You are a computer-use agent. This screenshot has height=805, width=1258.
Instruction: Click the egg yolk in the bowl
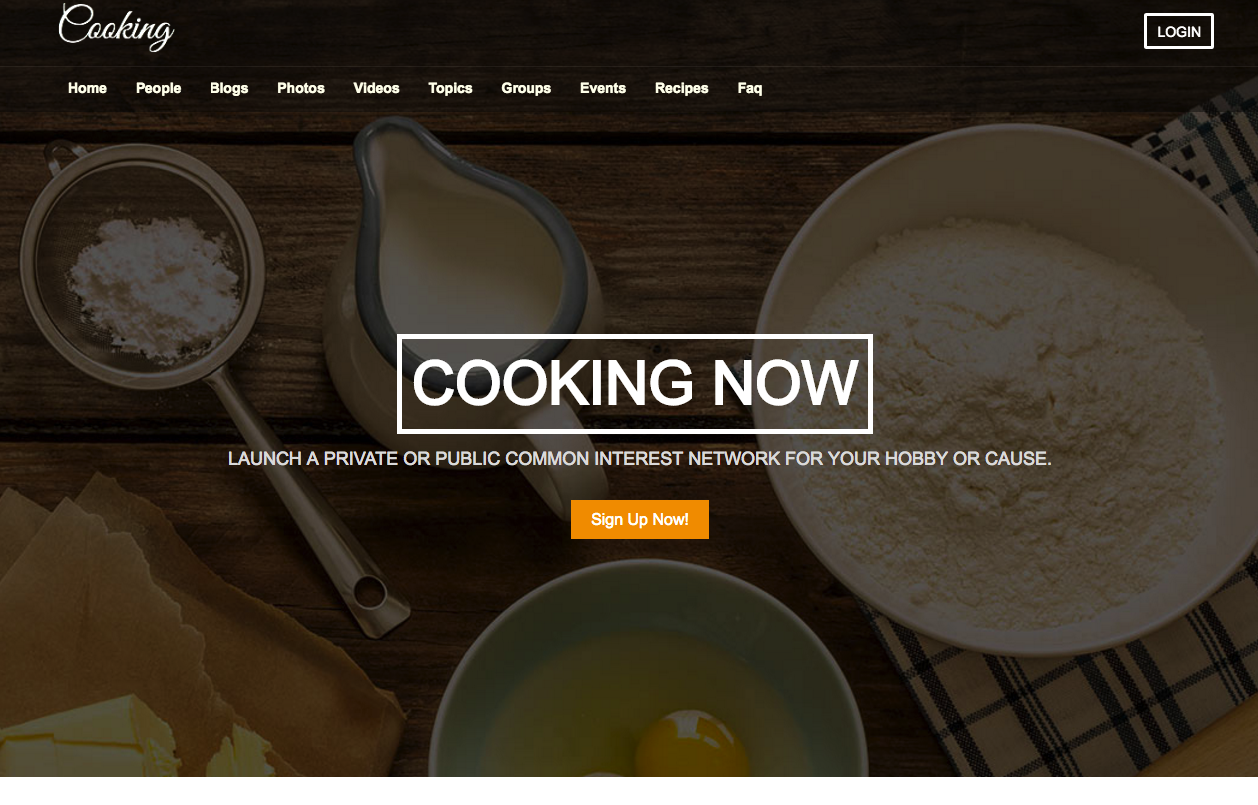coord(690,744)
